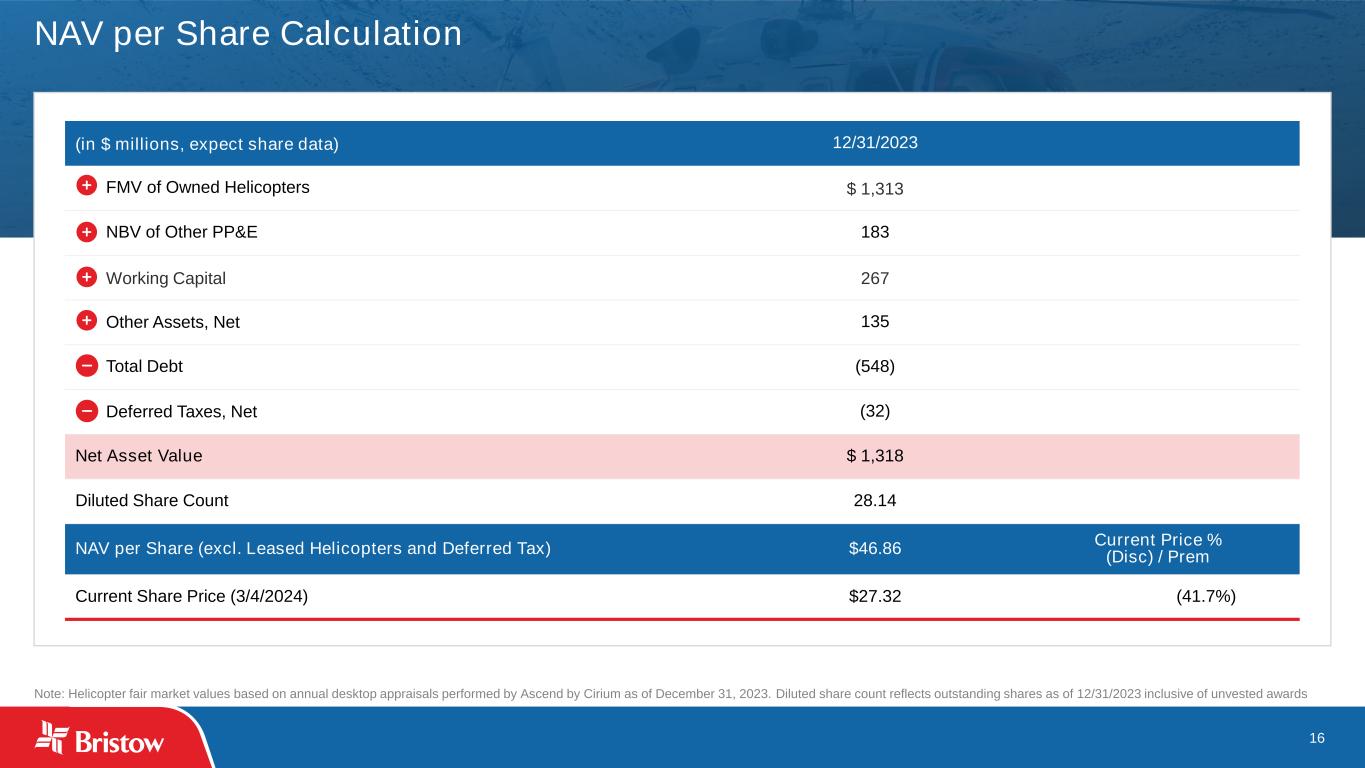Select the 12/31/2023 column header
Viewport: 1365px width, 768px height.
coord(875,142)
